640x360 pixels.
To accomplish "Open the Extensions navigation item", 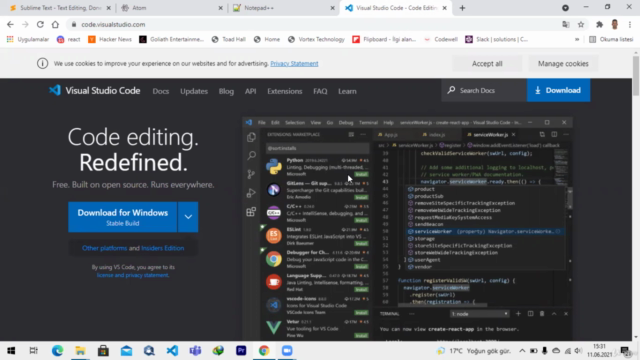I will 284,91.
